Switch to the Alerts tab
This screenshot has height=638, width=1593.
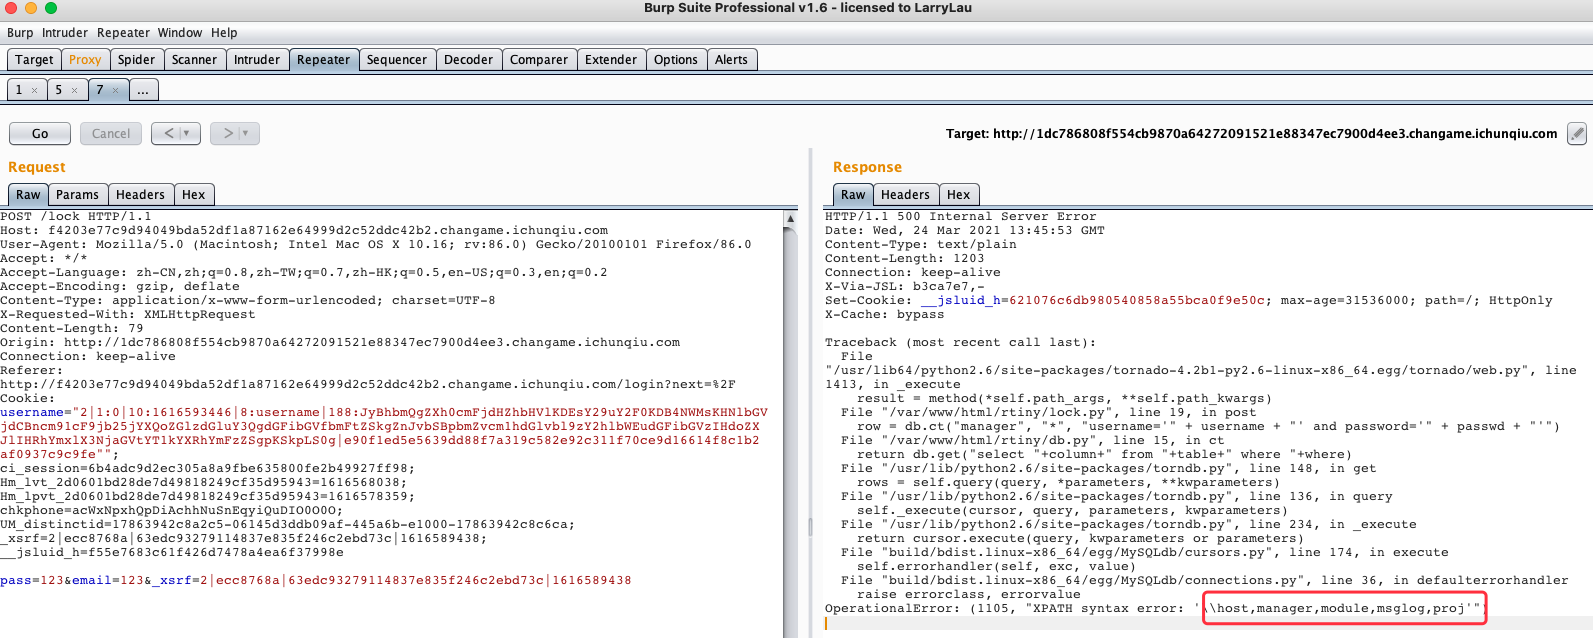[731, 60]
